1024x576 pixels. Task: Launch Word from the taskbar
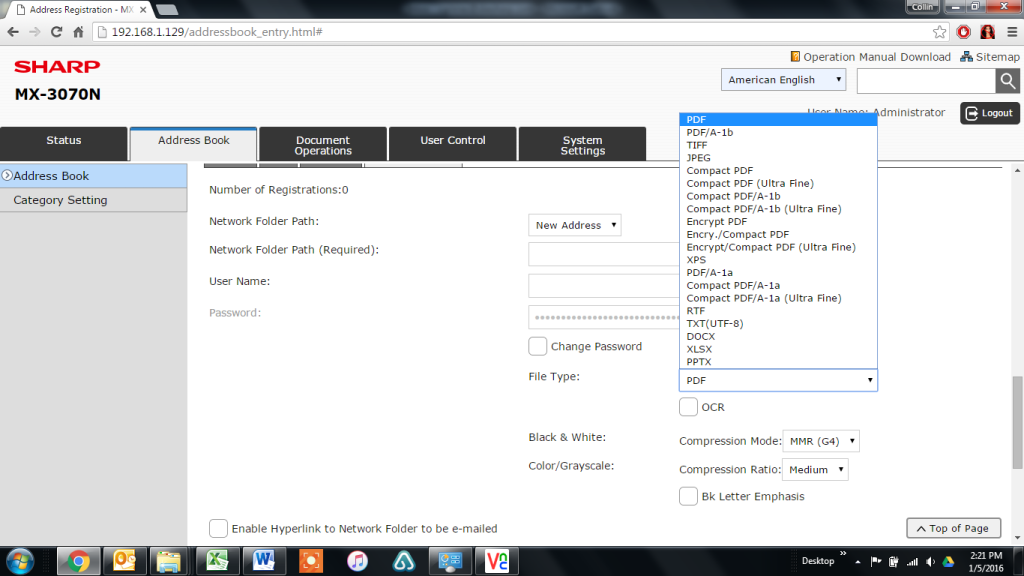(264, 561)
